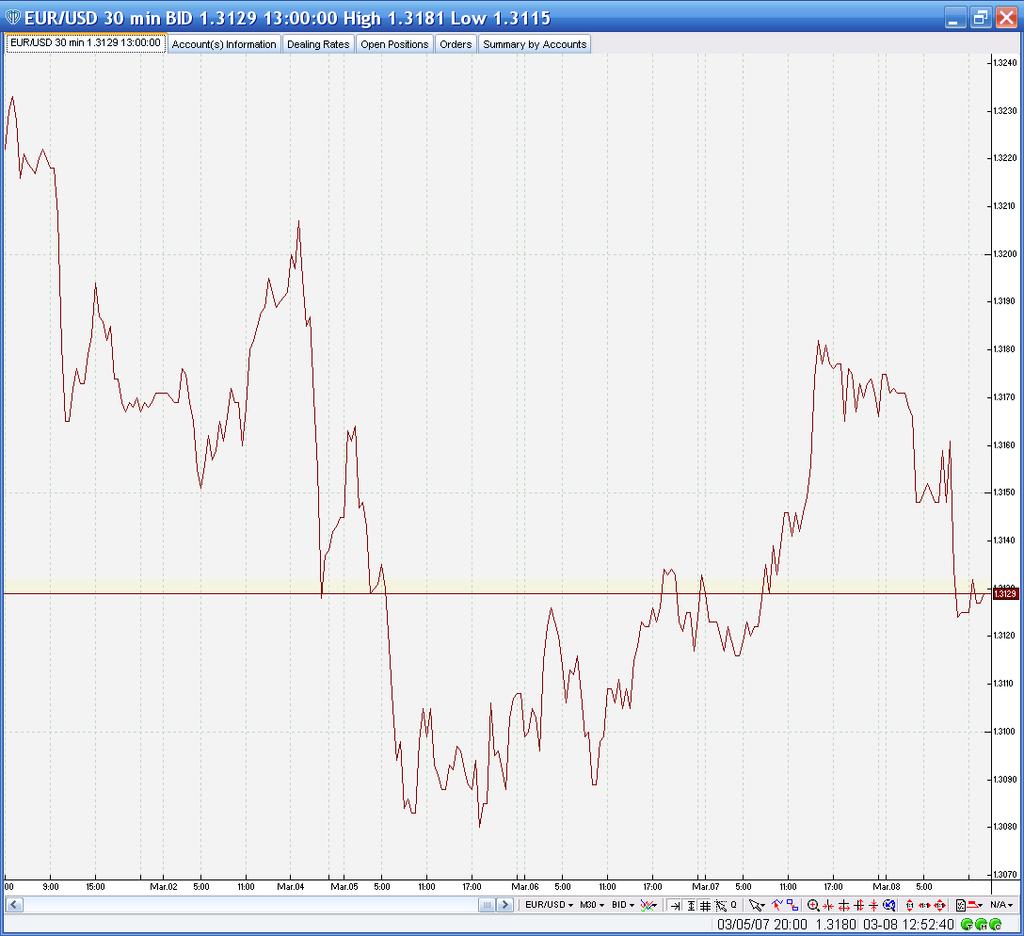This screenshot has width=1024, height=936.
Task: Select the red arrow line drawing tool
Action: tap(777, 905)
